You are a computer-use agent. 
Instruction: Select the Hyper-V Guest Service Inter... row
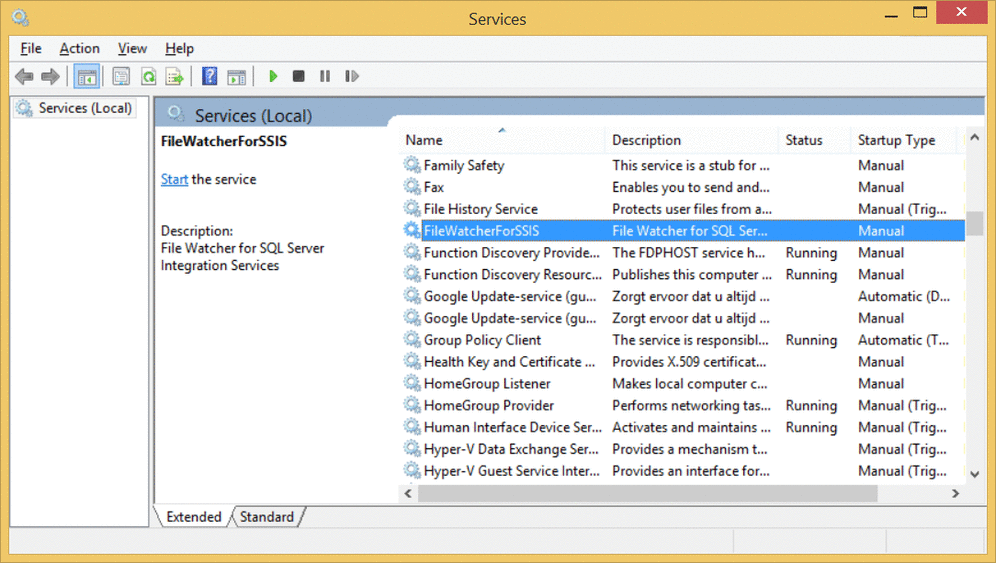(683, 471)
